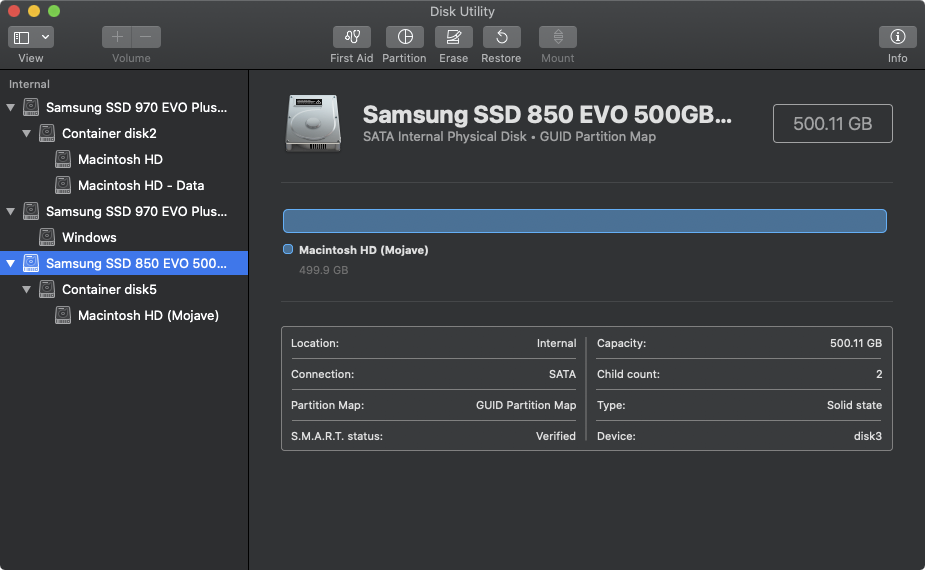Image resolution: width=925 pixels, height=570 pixels.
Task: Click the large hard disk image in header
Action: click(313, 123)
